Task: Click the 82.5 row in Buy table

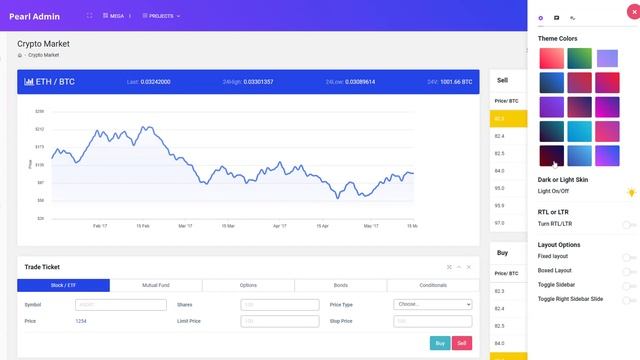Action: point(509,326)
